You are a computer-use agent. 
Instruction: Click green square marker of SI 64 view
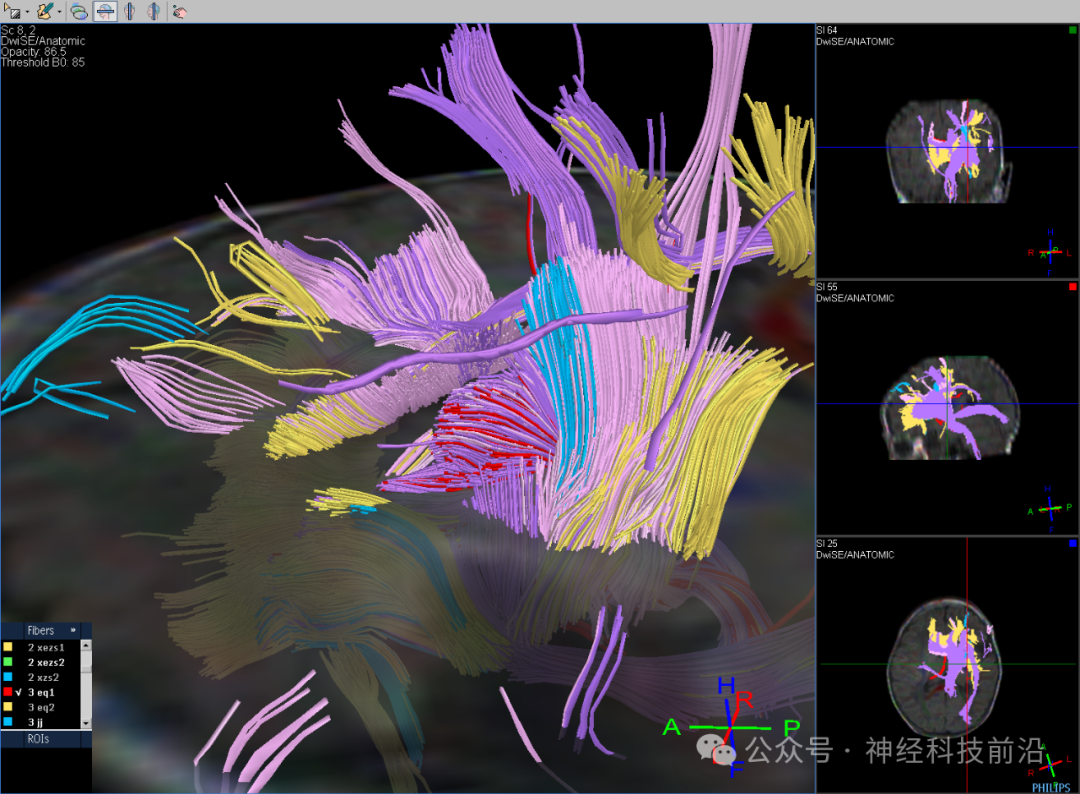(1072, 30)
